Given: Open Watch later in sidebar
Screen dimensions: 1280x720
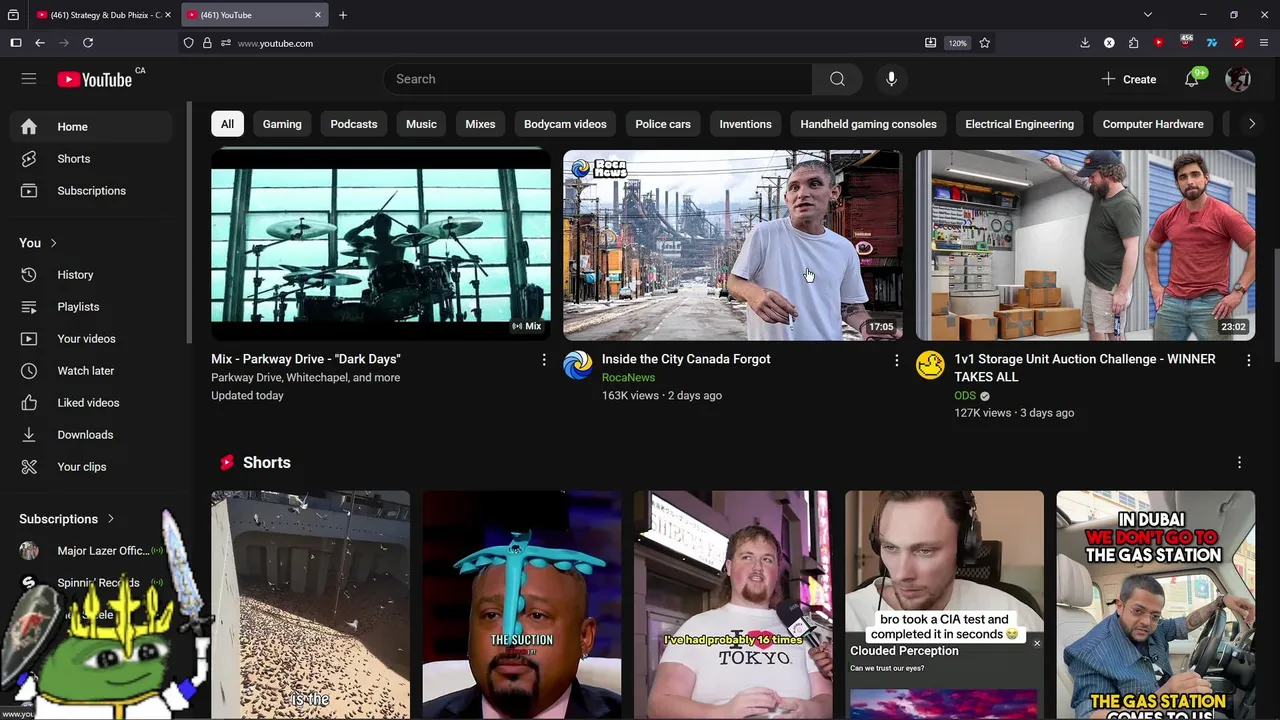Looking at the screenshot, I should coord(92,371).
